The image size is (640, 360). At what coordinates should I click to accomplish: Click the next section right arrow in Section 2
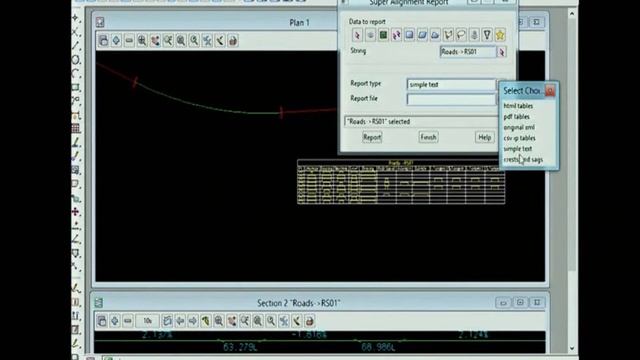pos(193,321)
